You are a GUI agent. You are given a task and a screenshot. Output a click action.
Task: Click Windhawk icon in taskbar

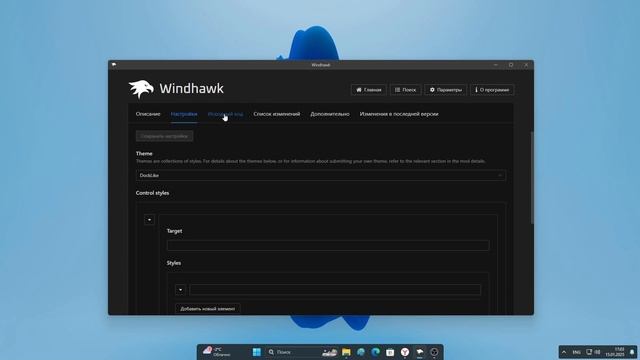[420, 352]
